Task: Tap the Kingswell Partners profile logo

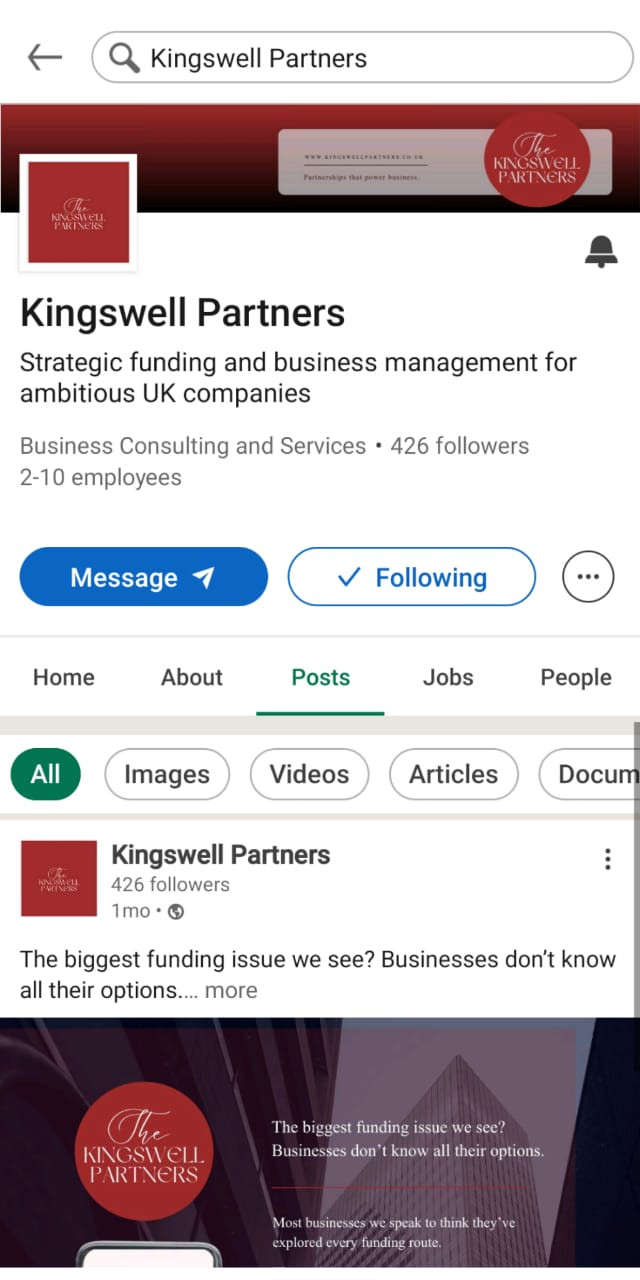Action: [78, 213]
